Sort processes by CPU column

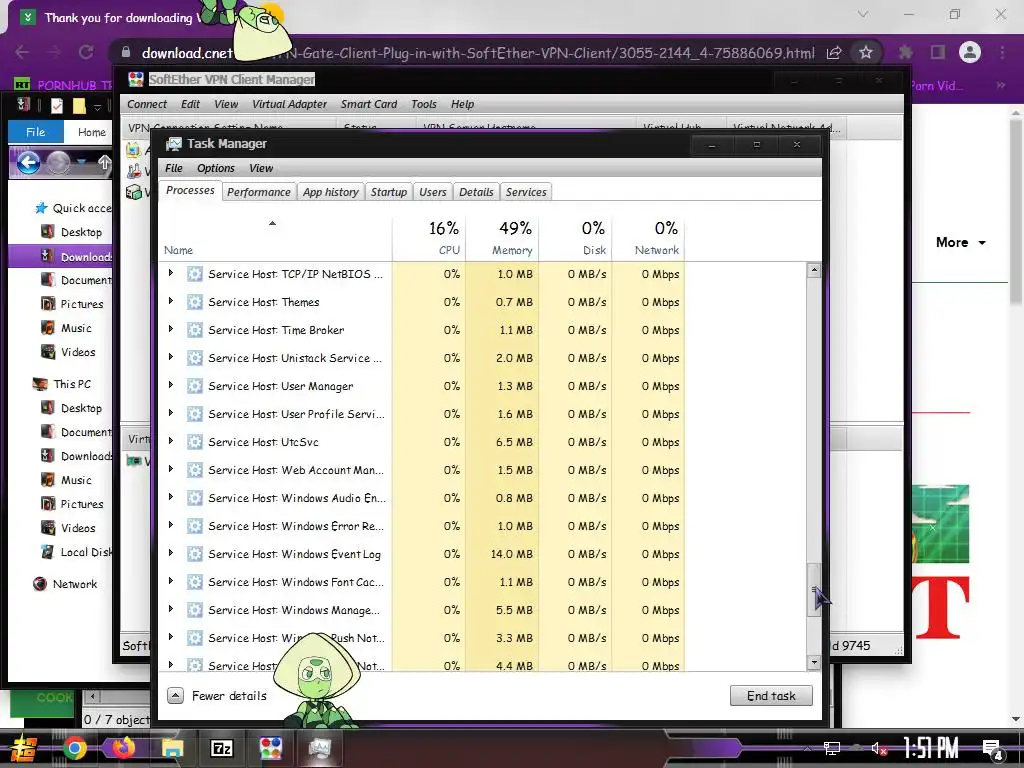429,238
